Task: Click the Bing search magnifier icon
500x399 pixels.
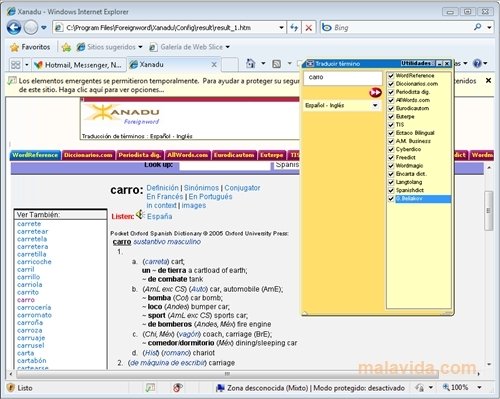Action: coord(477,27)
